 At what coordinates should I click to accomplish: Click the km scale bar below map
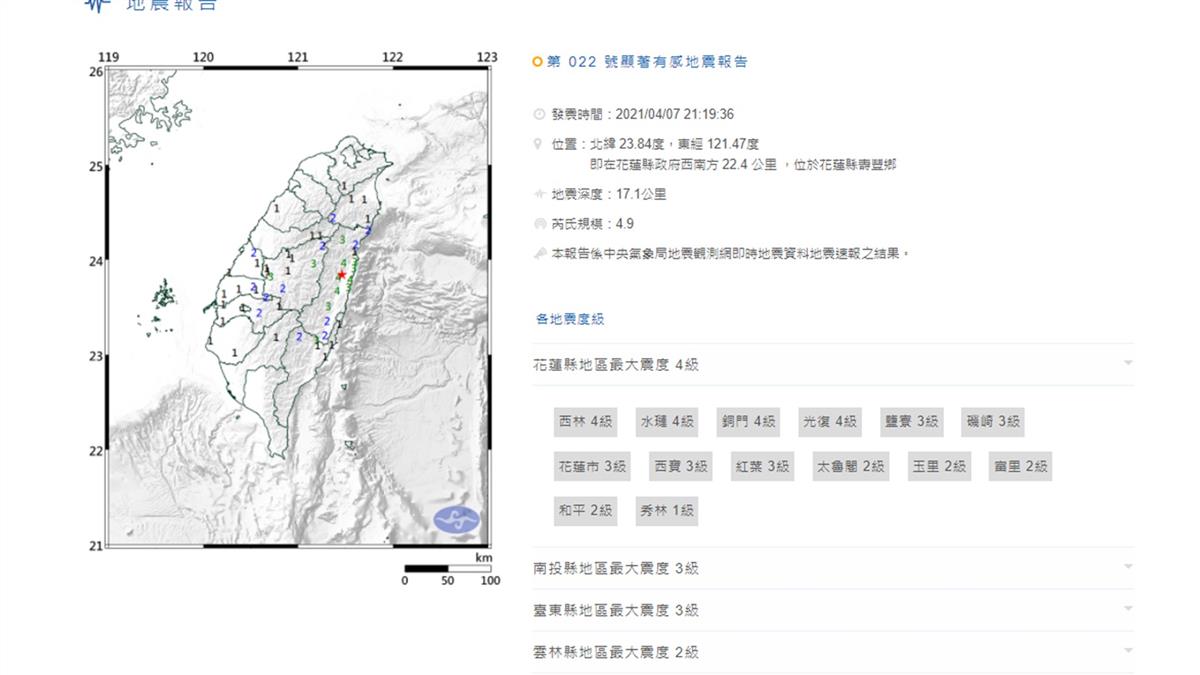pos(447,569)
